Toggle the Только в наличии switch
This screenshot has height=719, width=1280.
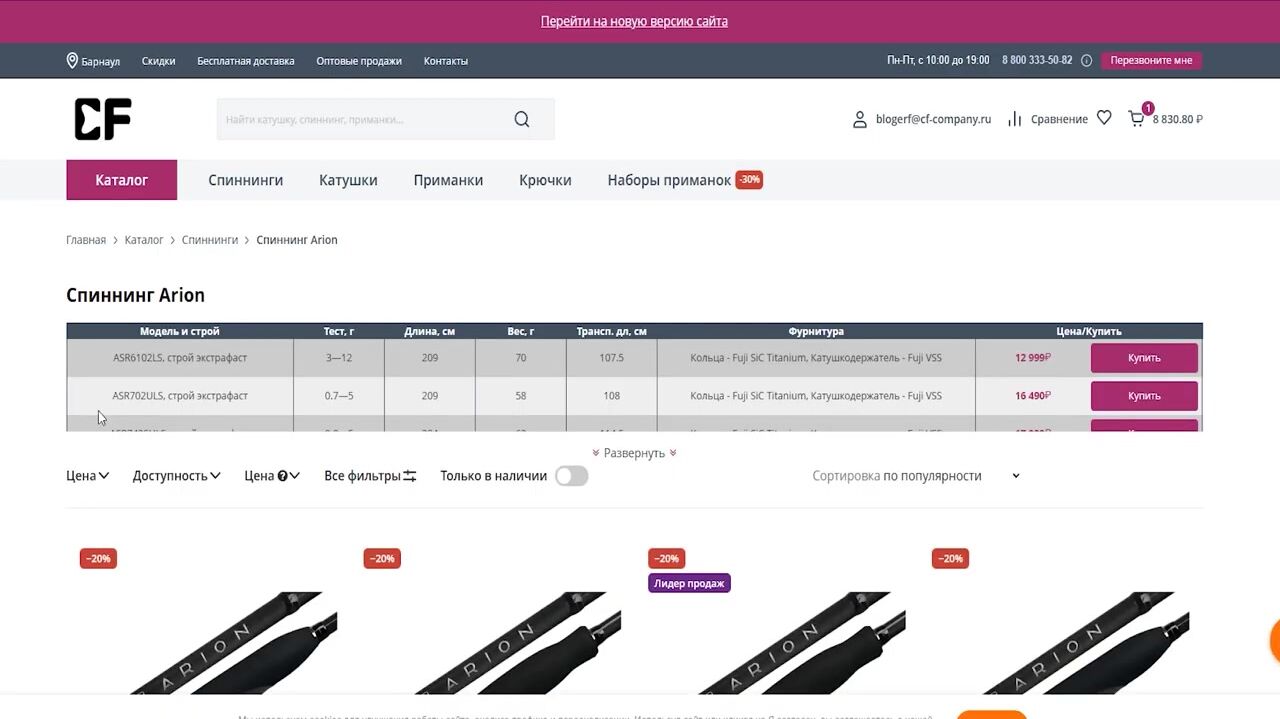[571, 476]
